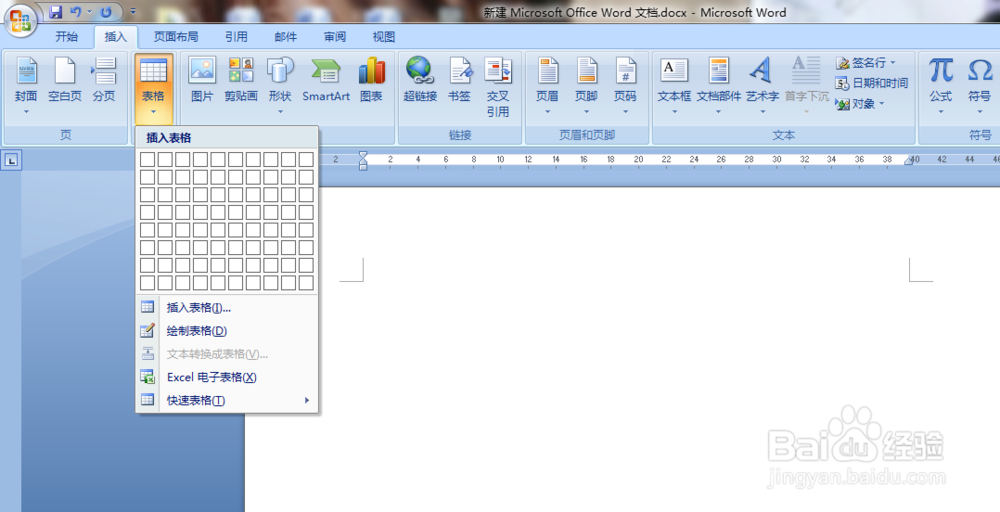This screenshot has width=1000, height=512.
Task: Choose 绘制表格(D) draw table entry
Action: (227, 331)
